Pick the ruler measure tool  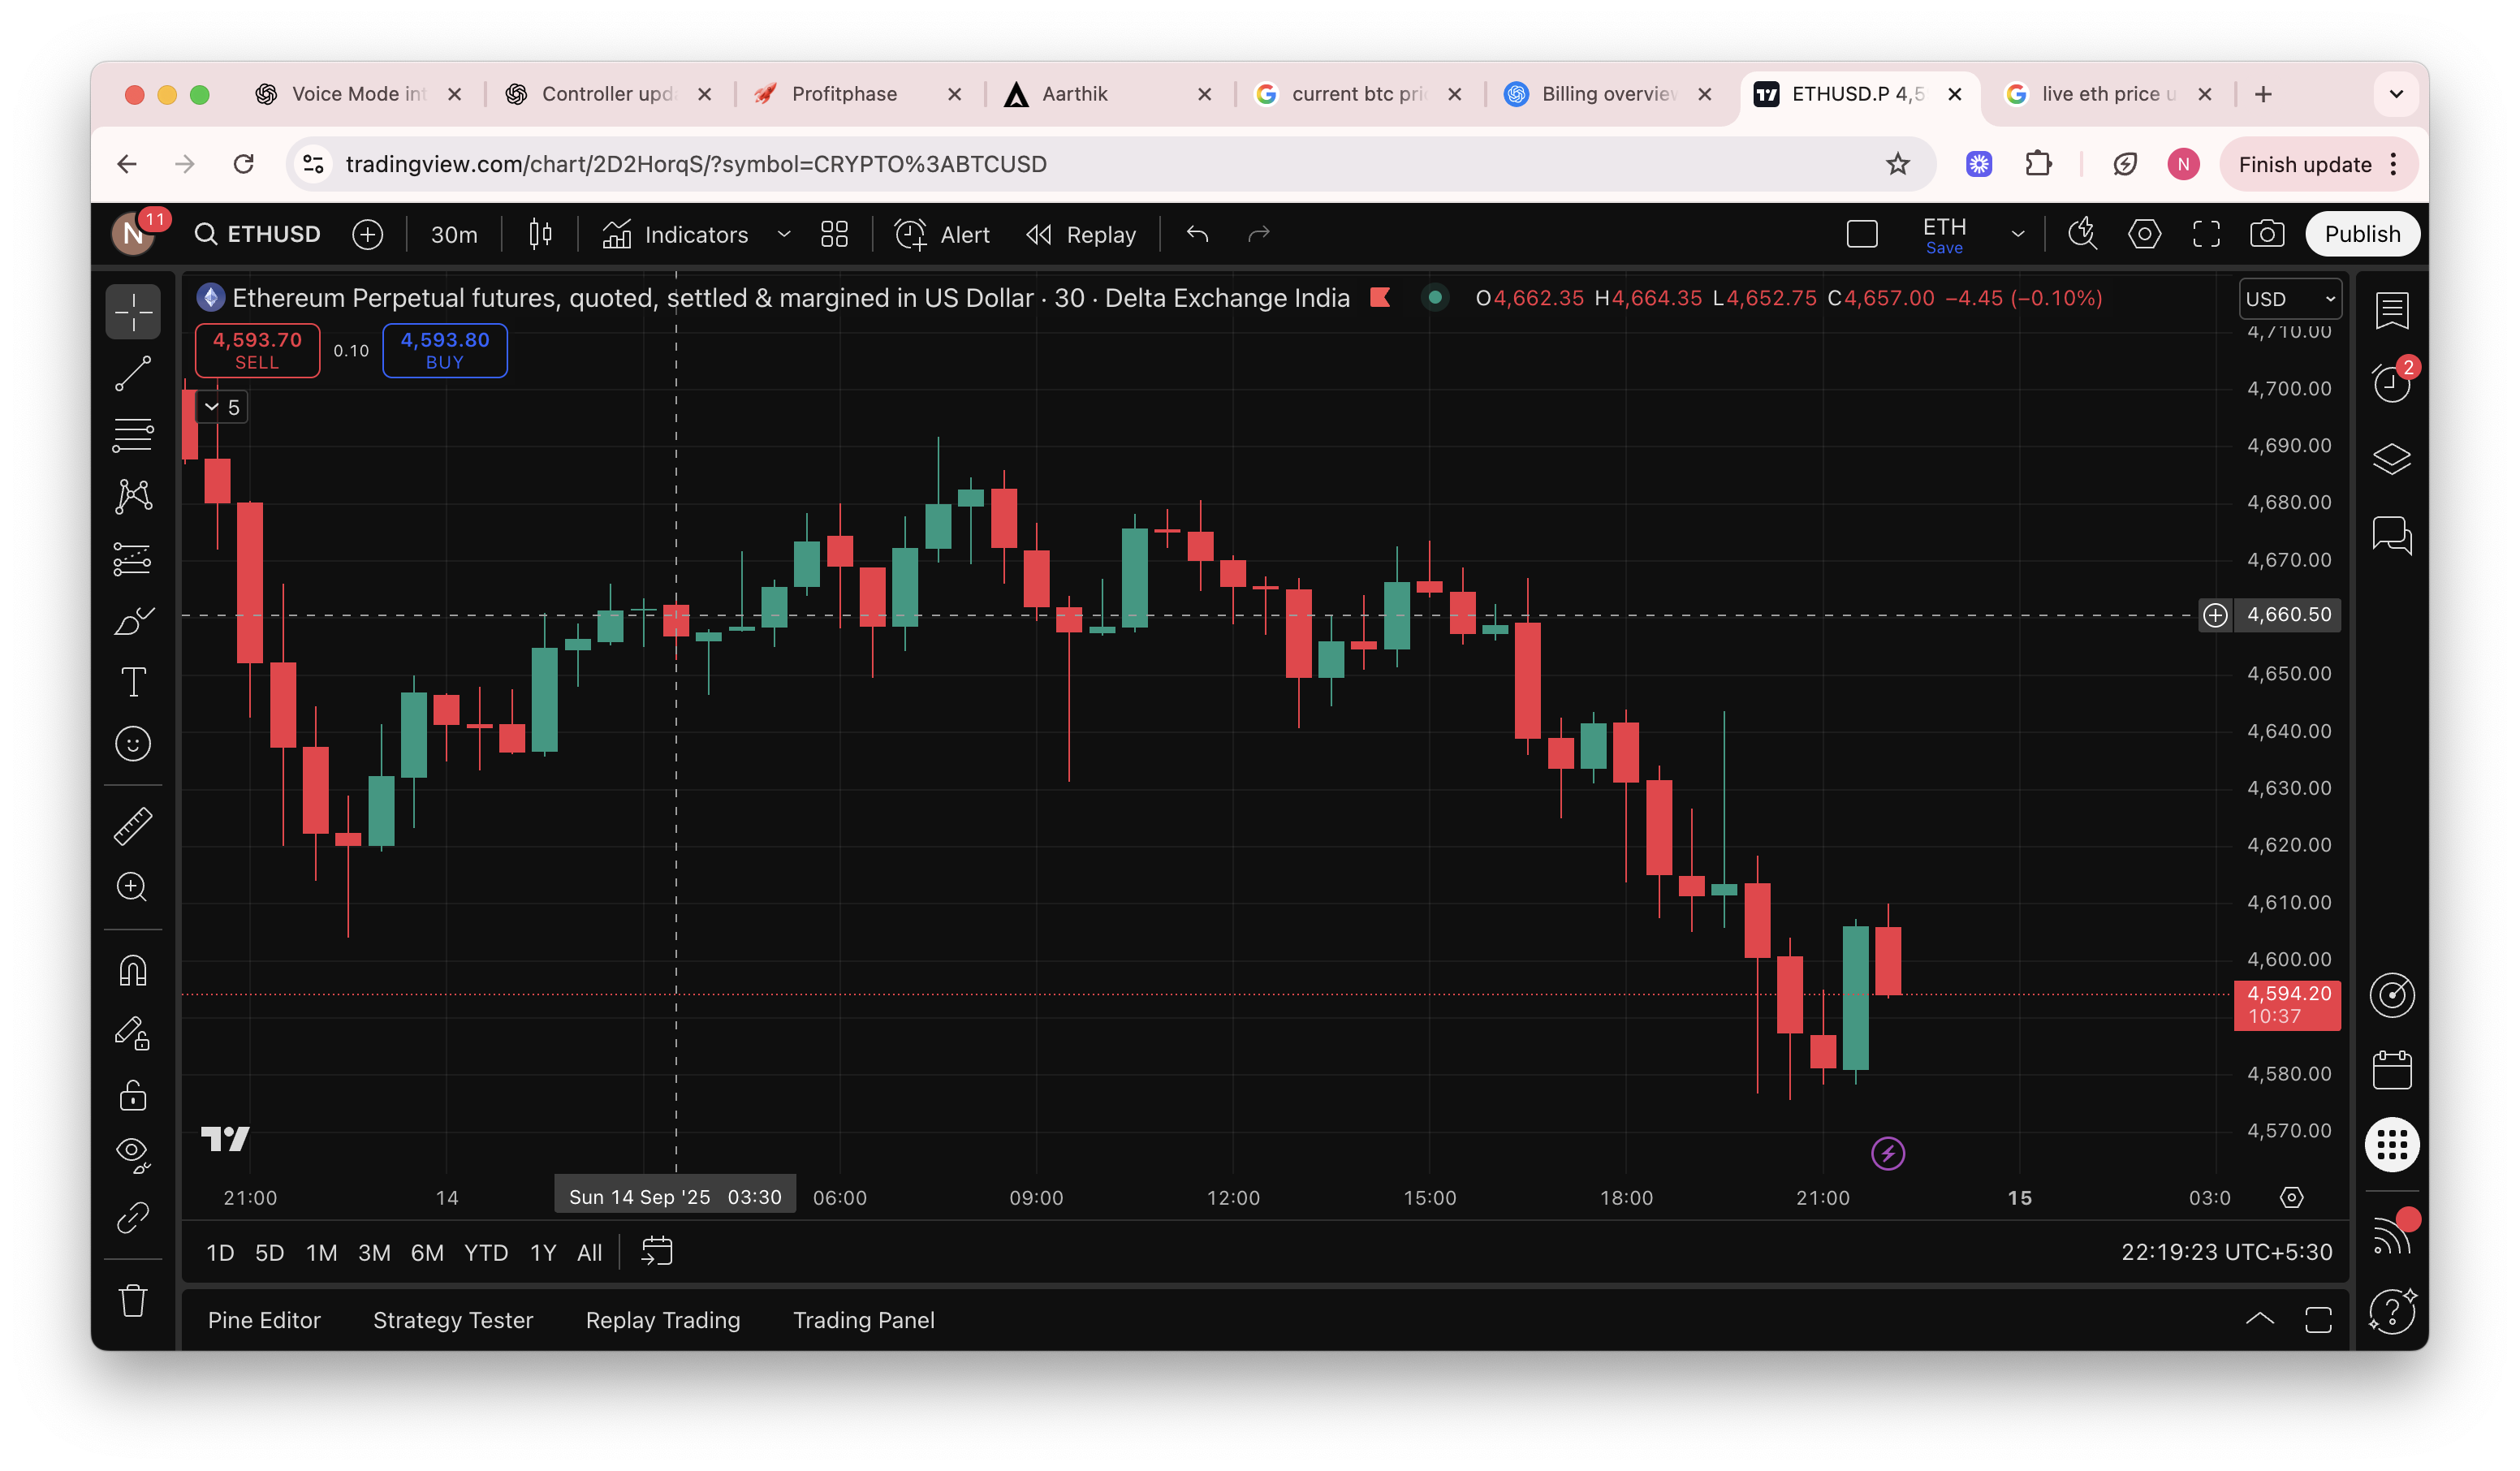tap(133, 826)
